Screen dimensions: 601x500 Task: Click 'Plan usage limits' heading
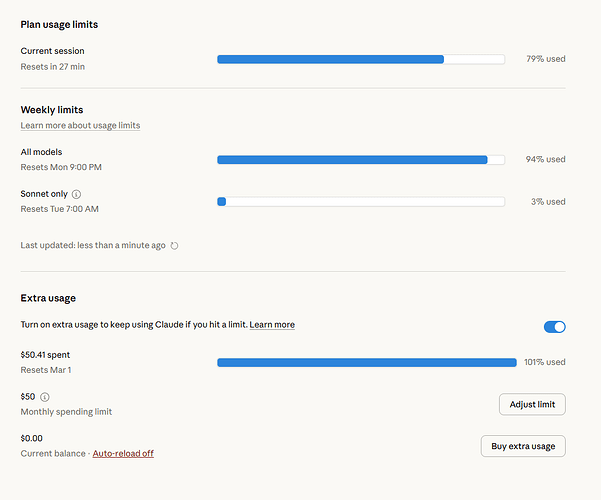(59, 25)
